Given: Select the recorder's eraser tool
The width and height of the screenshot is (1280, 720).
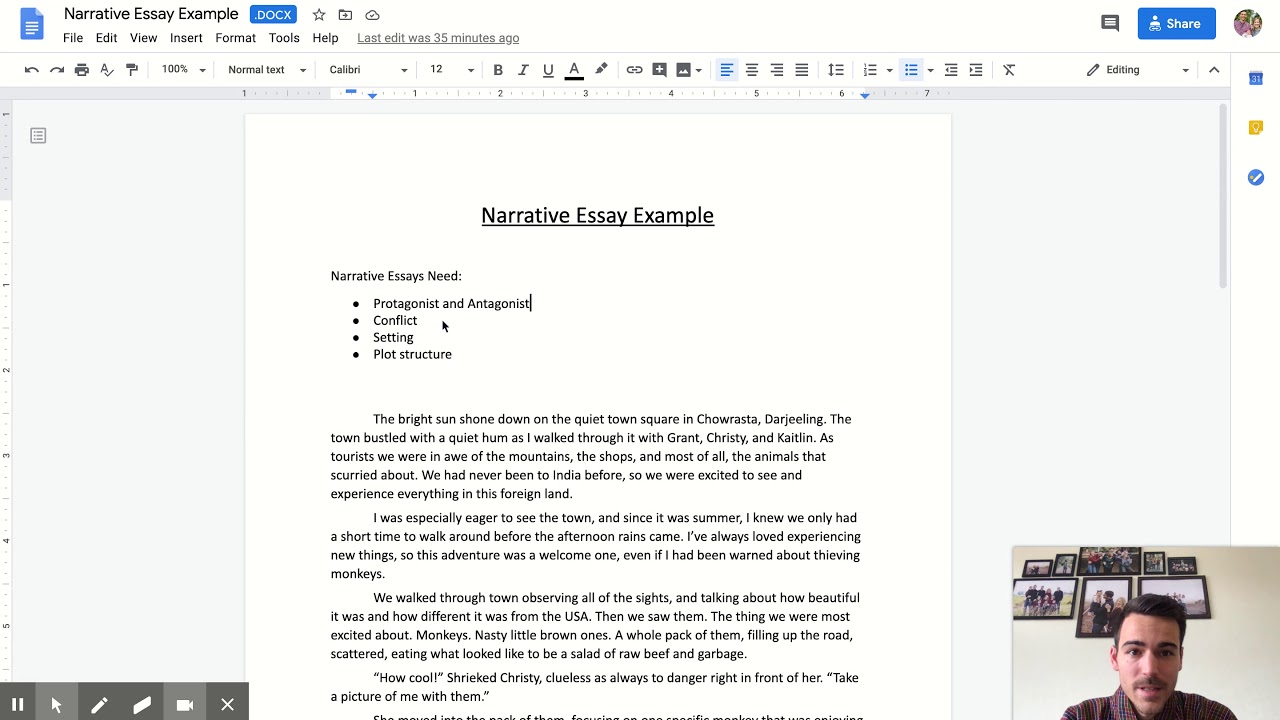Looking at the screenshot, I should (141, 705).
